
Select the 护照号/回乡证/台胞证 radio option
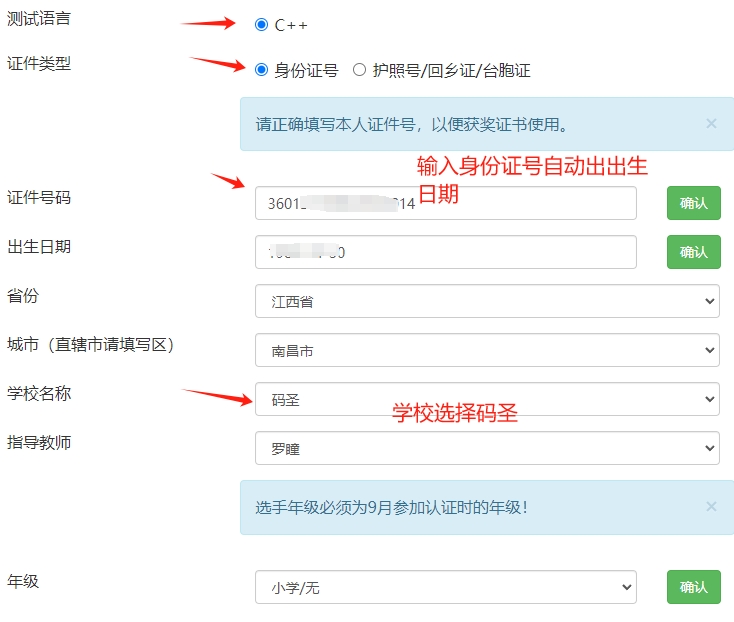pyautogui.click(x=360, y=70)
